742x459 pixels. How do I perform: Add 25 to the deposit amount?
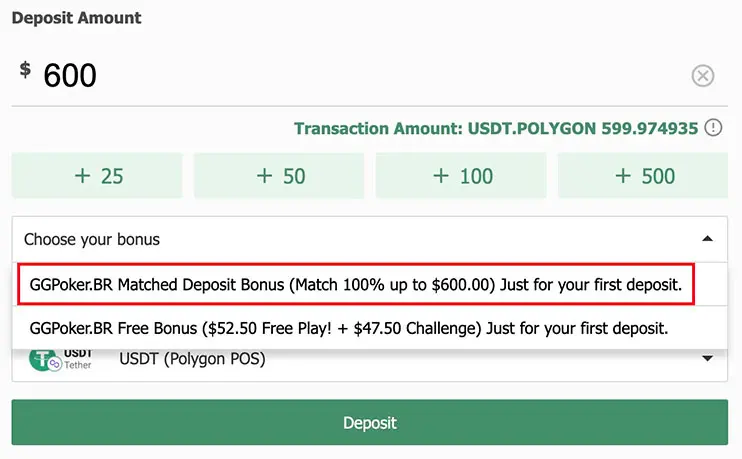click(97, 176)
